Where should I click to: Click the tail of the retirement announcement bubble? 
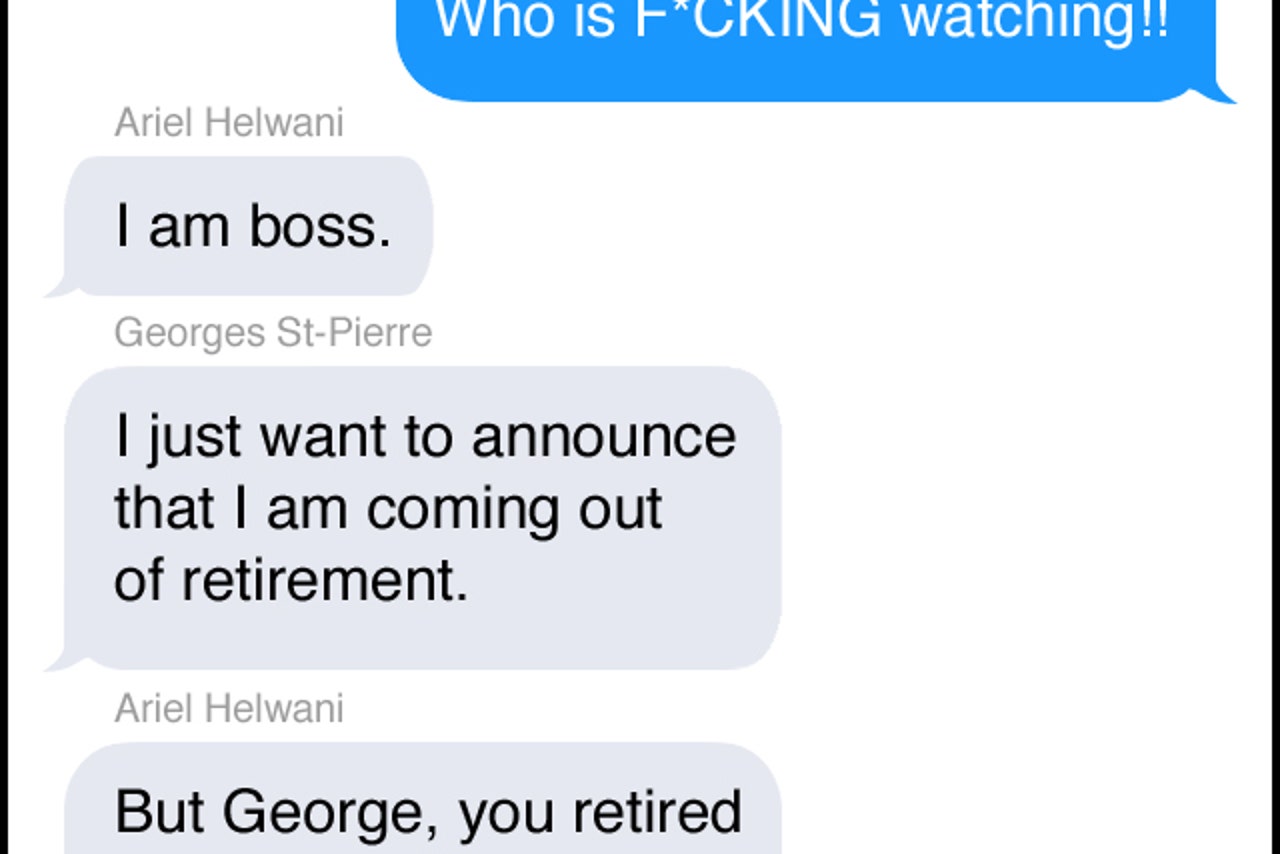point(60,660)
